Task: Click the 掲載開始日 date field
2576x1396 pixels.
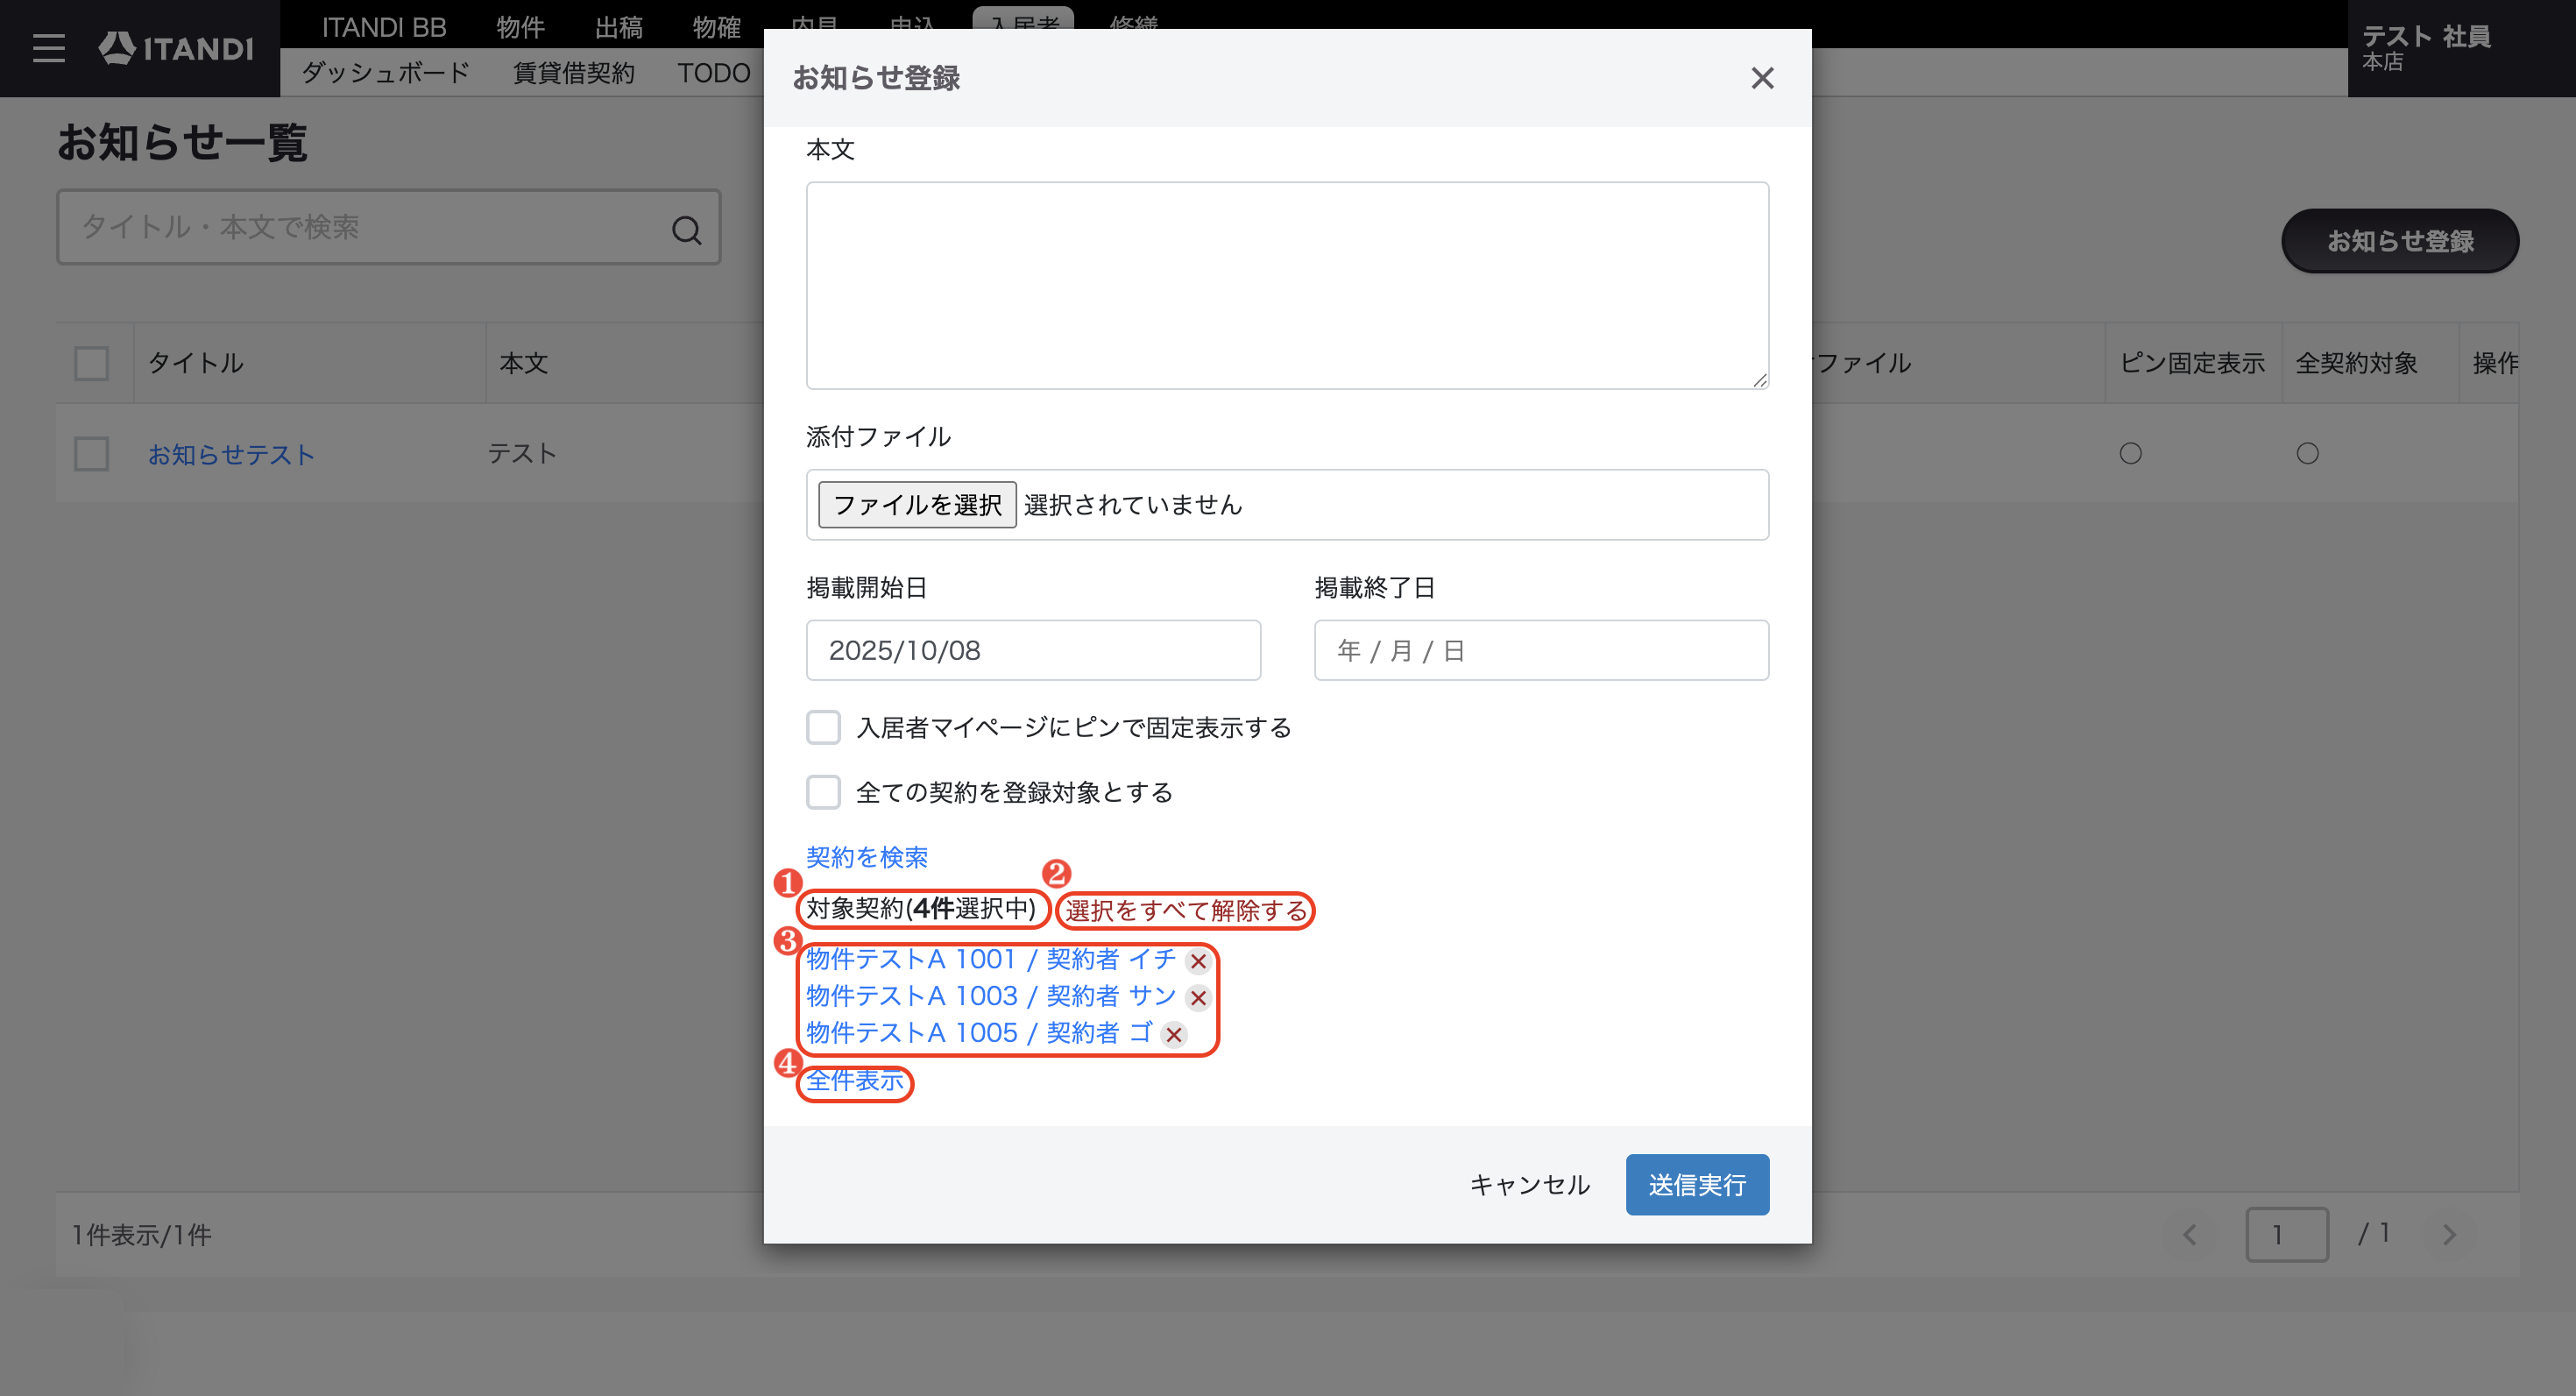Action: (x=1033, y=651)
